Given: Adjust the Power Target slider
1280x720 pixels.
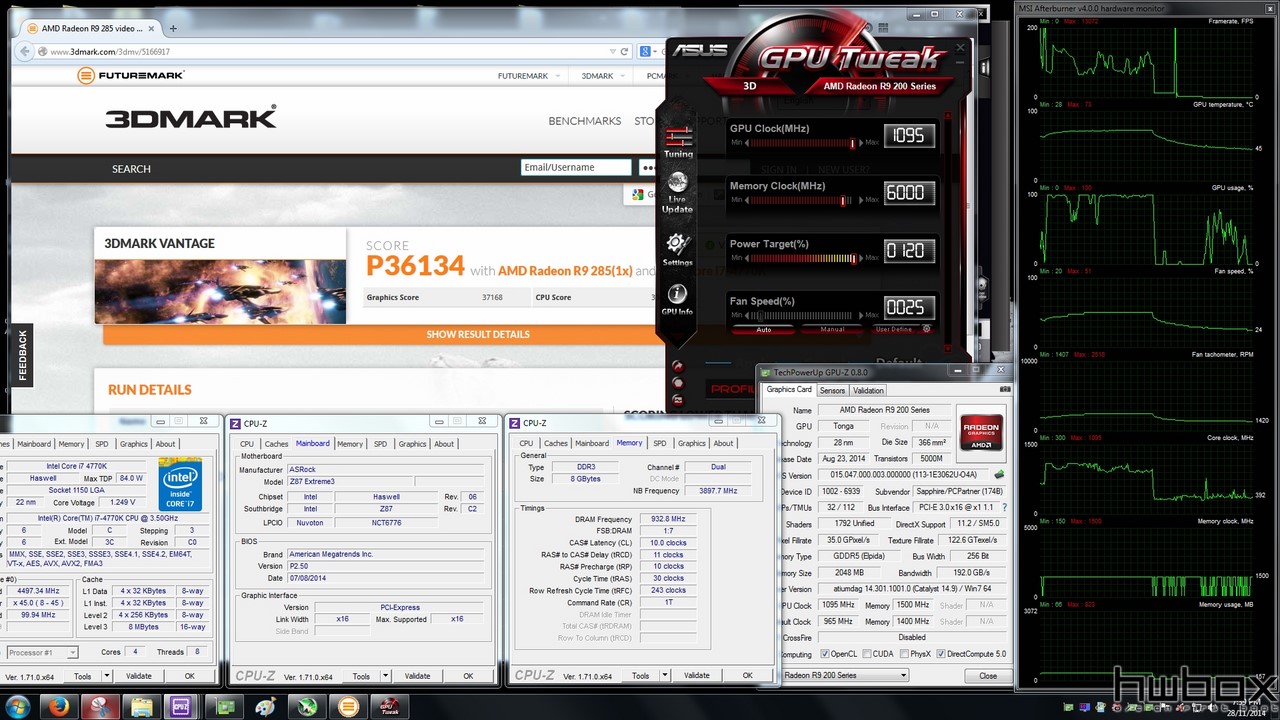Looking at the screenshot, I should point(804,258).
